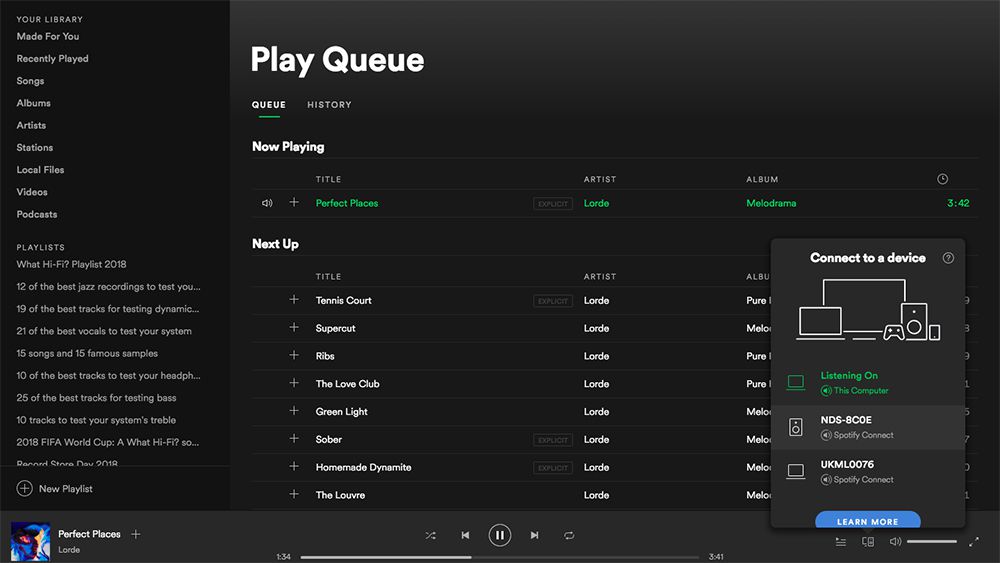Open Podcasts section
The image size is (1000, 563).
(37, 214)
